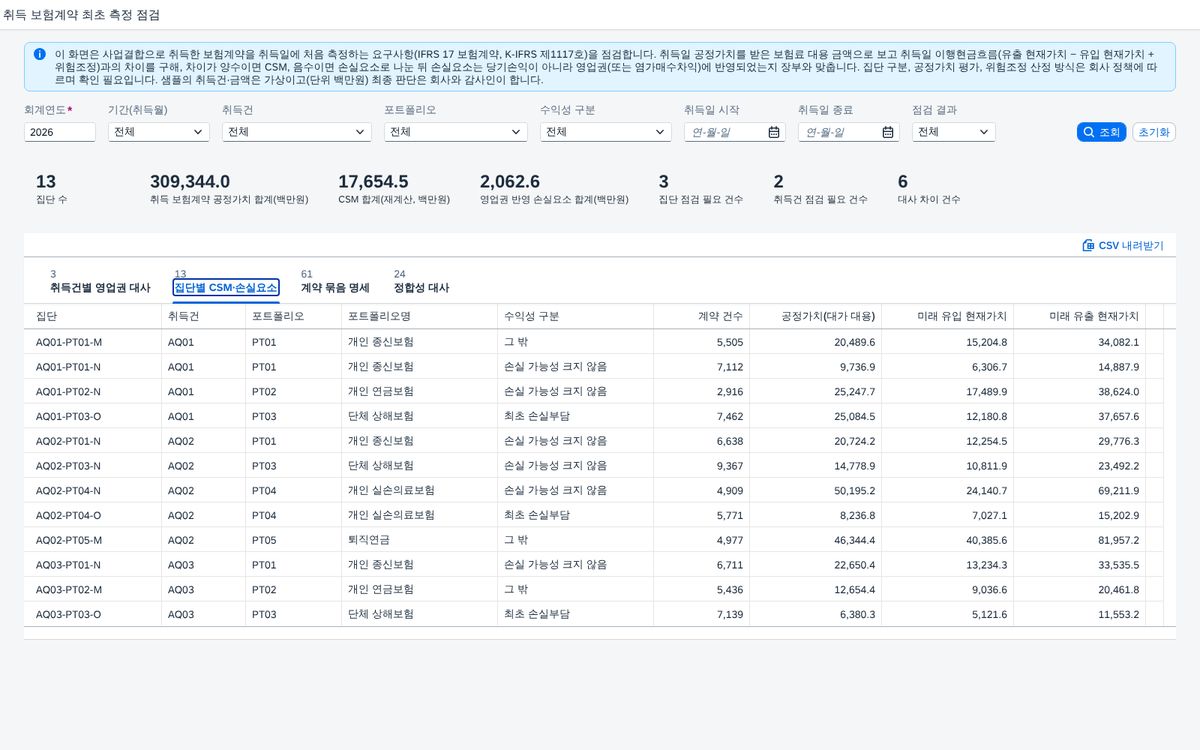Click the magnifier icon on 조회 button

pos(1089,132)
